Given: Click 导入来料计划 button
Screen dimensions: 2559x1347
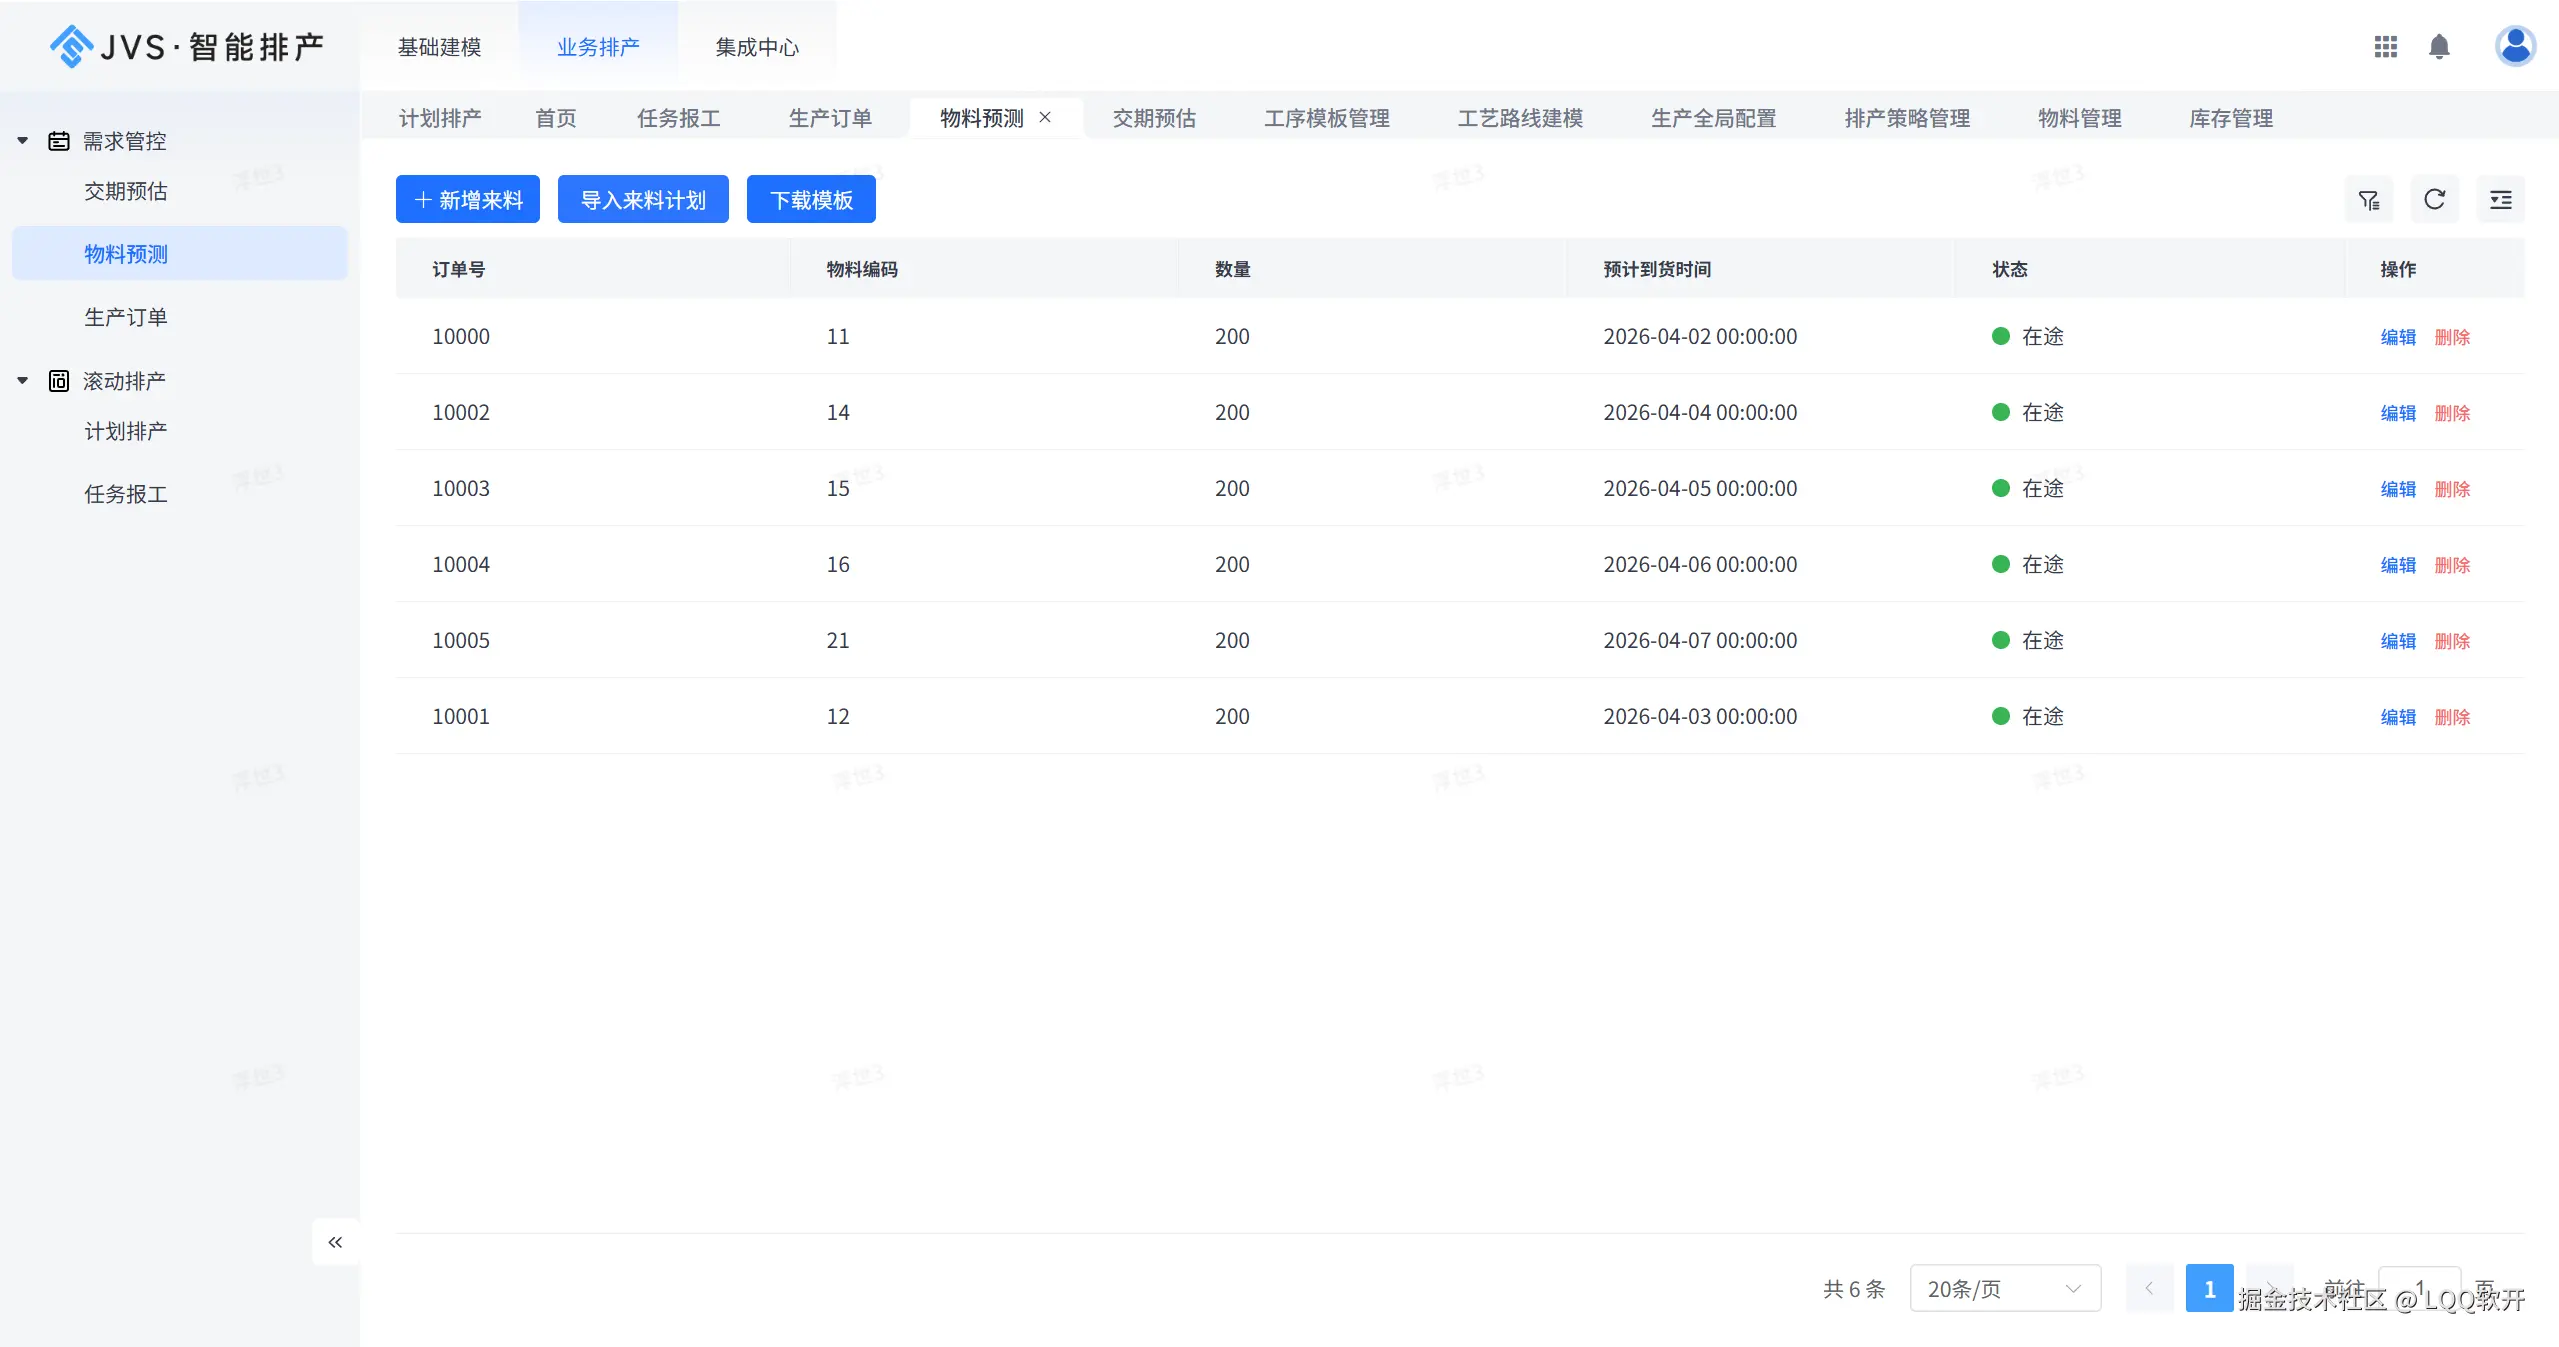Looking at the screenshot, I should pyautogui.click(x=643, y=200).
